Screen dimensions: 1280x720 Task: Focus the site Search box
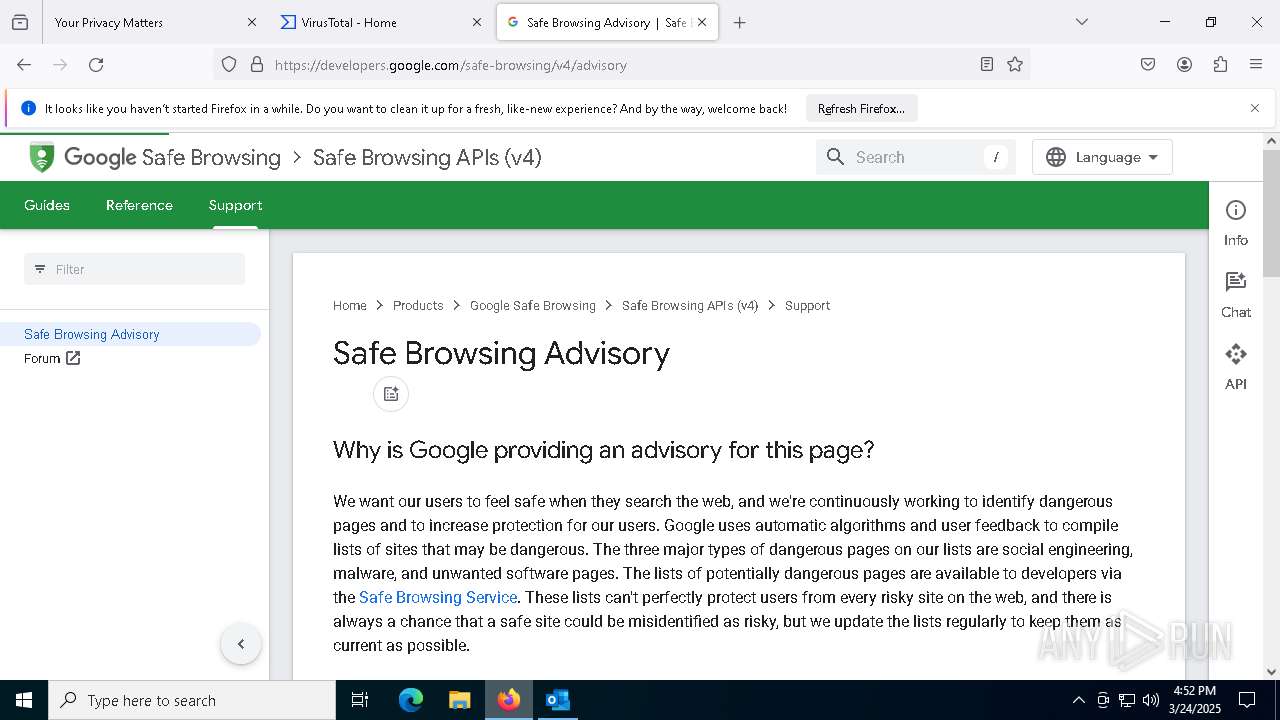pyautogui.click(x=916, y=157)
